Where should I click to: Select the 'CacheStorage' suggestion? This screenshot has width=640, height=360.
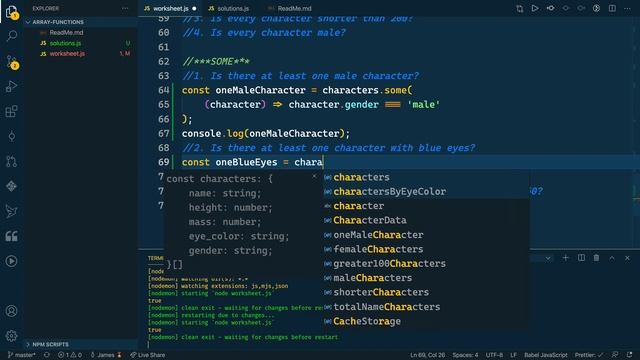426,321
